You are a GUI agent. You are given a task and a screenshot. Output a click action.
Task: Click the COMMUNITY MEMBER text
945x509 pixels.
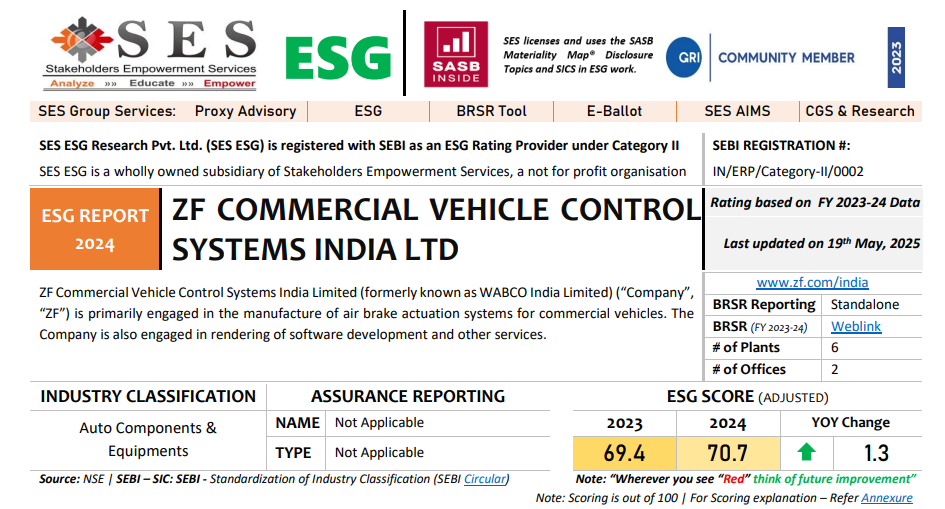786,58
